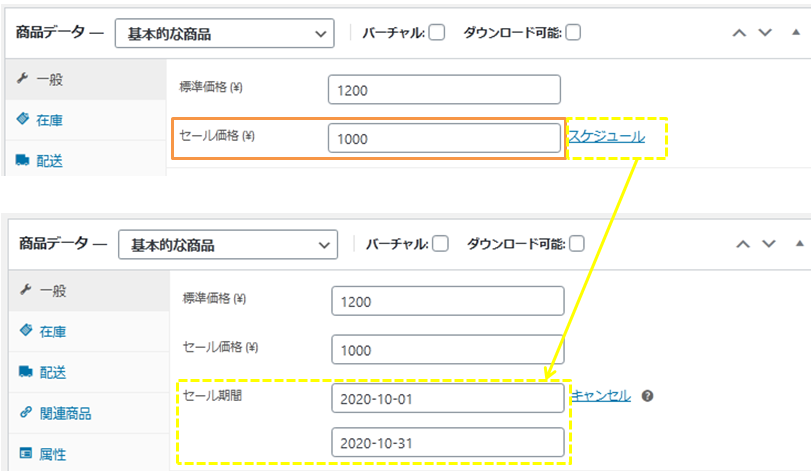Click move-up arrow in upper panel header
Viewport: 811px width, 471px height.
tap(740, 33)
